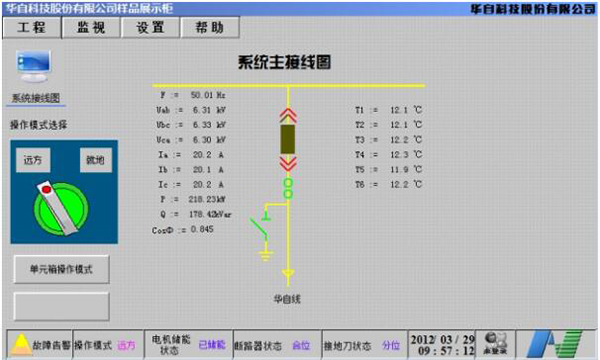Open the 系统接线图 link
The image size is (600, 360).
coord(36,98)
